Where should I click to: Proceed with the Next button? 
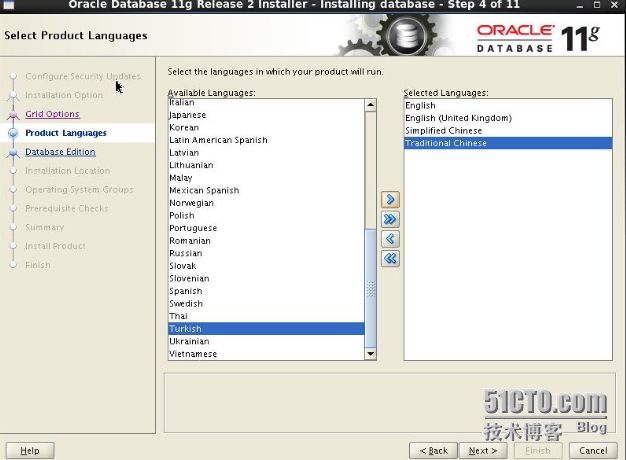pyautogui.click(x=483, y=450)
